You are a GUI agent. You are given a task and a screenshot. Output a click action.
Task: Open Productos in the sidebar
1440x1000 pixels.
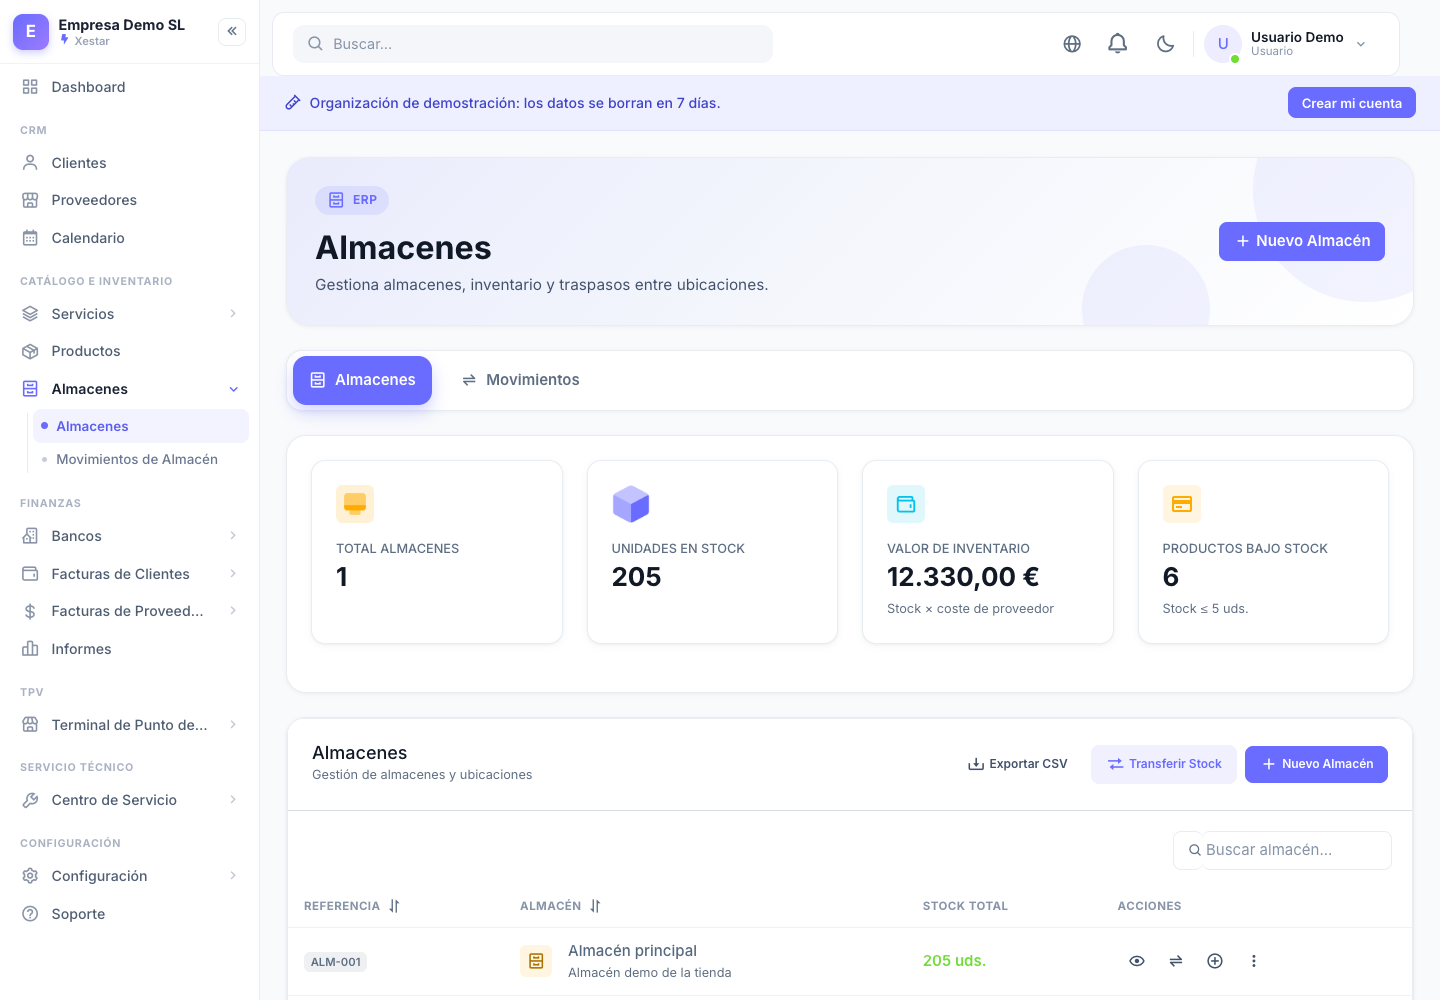pos(129,351)
